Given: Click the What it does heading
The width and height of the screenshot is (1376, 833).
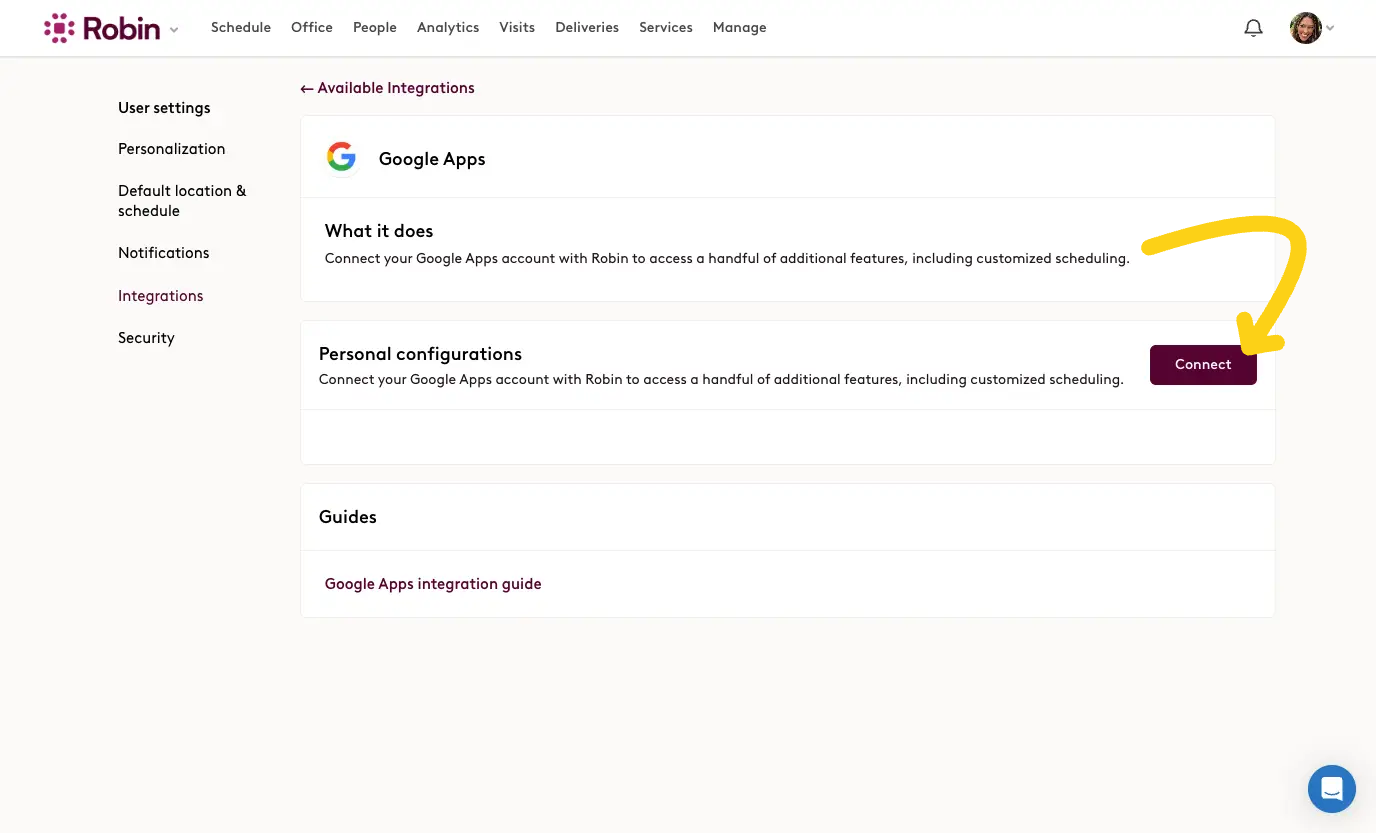Looking at the screenshot, I should (x=379, y=231).
